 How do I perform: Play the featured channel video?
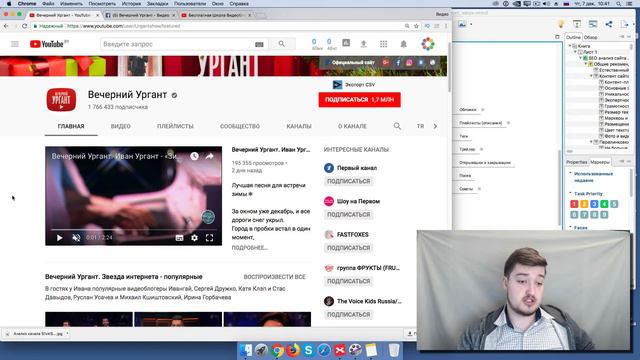click(x=60, y=238)
